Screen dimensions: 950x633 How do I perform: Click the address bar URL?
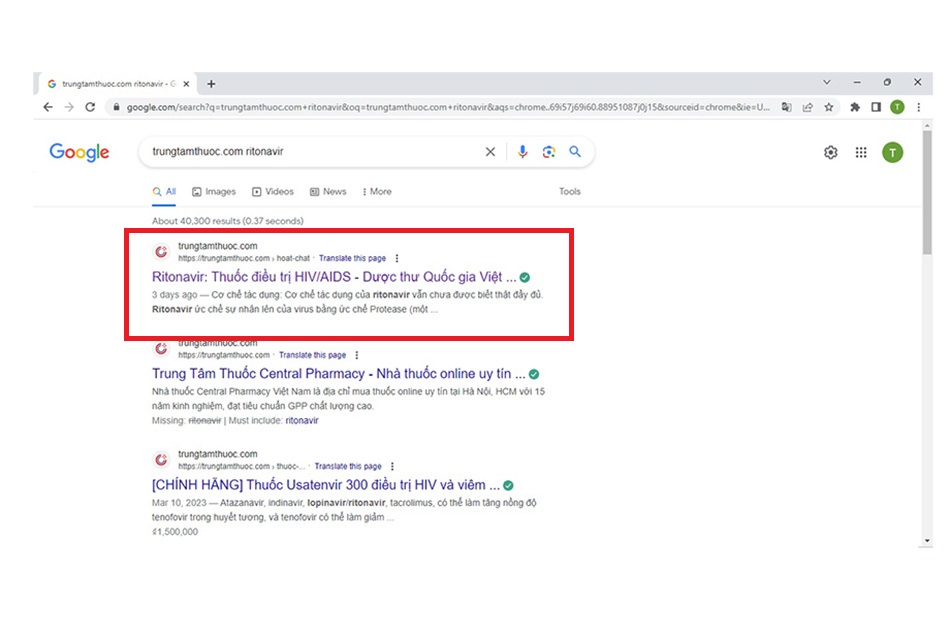(448, 107)
